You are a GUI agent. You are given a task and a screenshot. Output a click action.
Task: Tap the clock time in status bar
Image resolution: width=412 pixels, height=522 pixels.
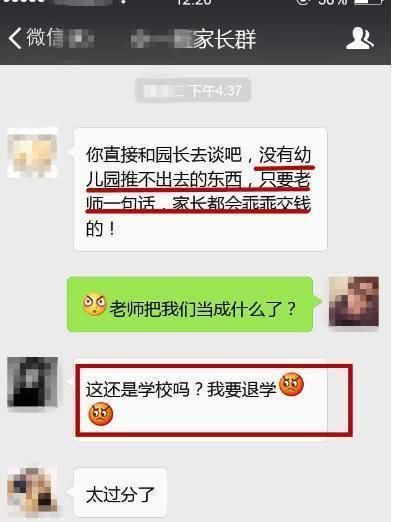pos(194,3)
